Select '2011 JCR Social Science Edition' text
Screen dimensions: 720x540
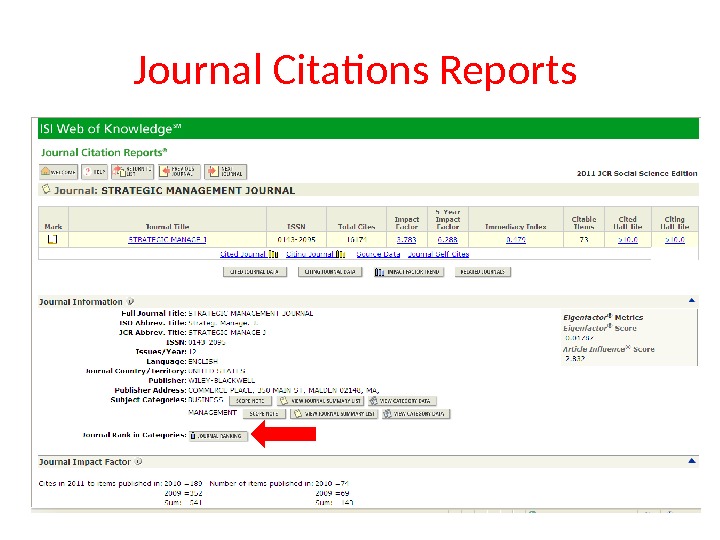pos(637,173)
